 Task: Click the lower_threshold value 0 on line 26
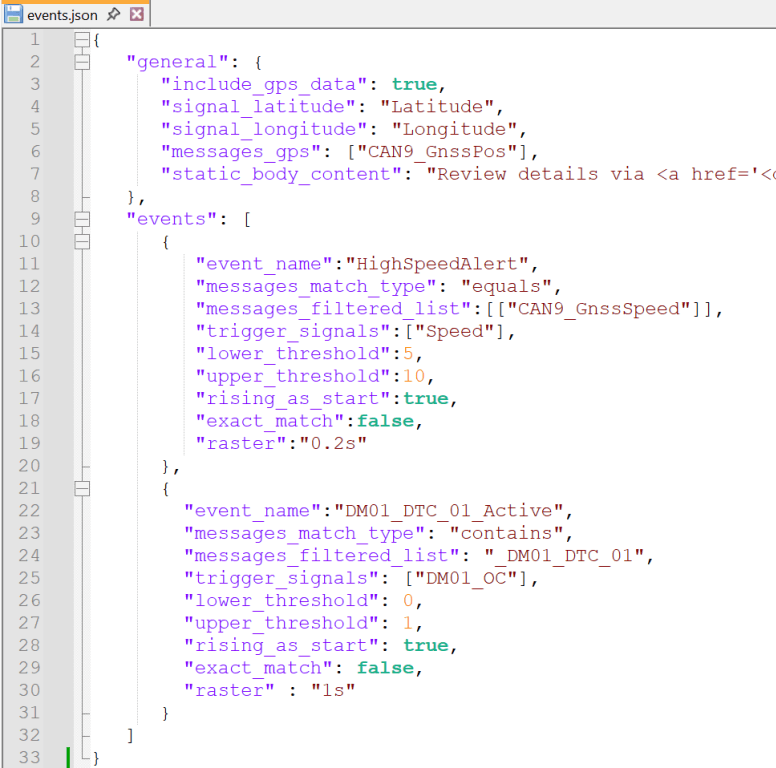[408, 600]
